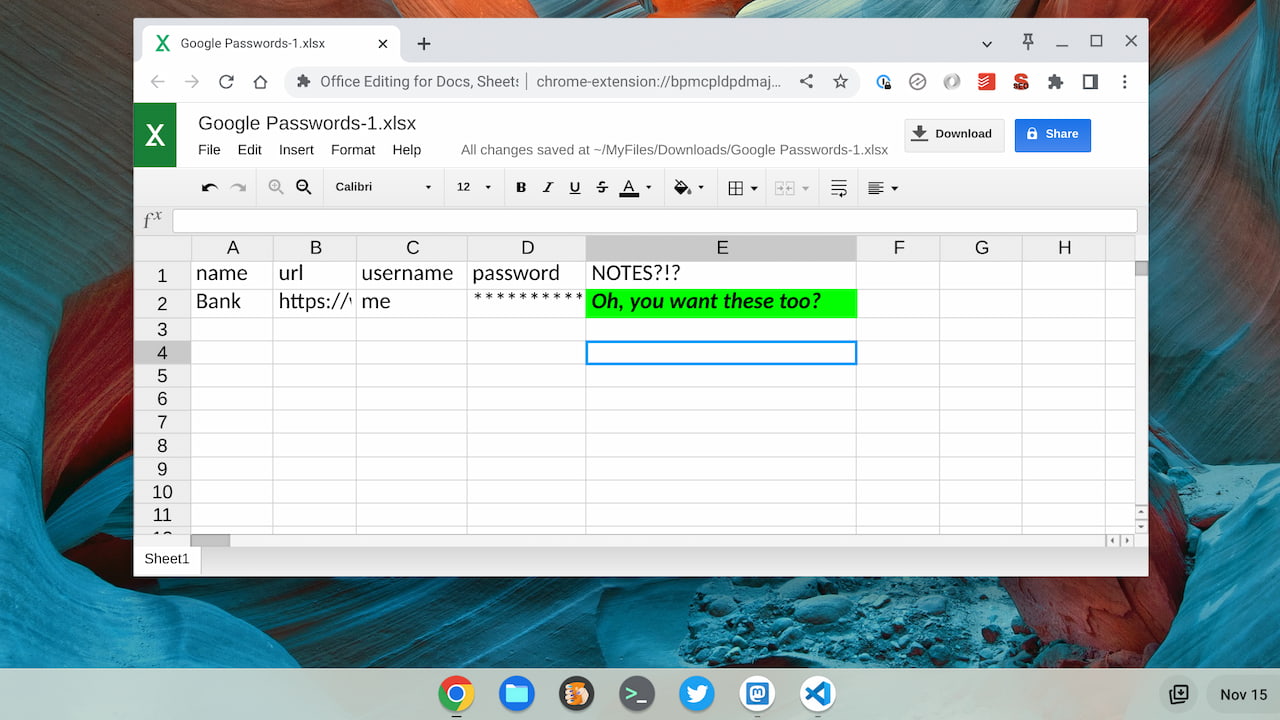
Task: Open Chrome three-dot menu
Action: point(1125,82)
